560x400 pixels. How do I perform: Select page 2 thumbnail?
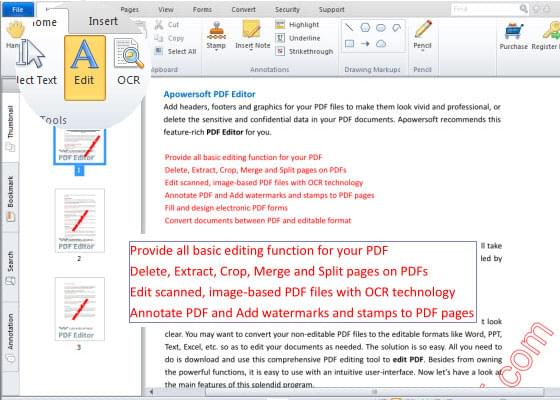click(80, 220)
